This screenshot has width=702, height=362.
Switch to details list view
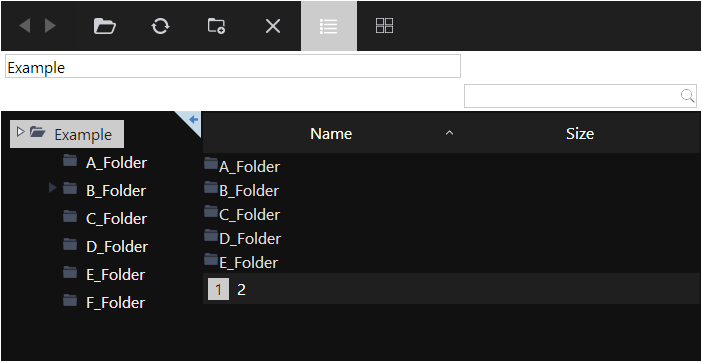(329, 26)
